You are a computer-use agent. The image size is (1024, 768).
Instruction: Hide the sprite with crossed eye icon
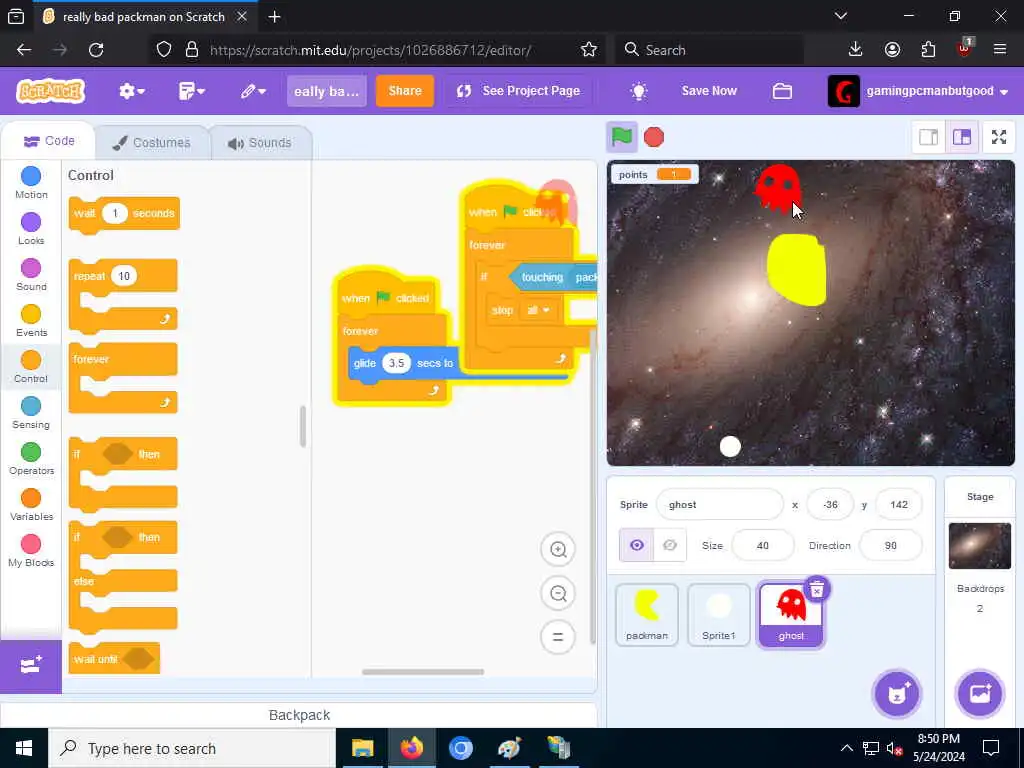[669, 545]
